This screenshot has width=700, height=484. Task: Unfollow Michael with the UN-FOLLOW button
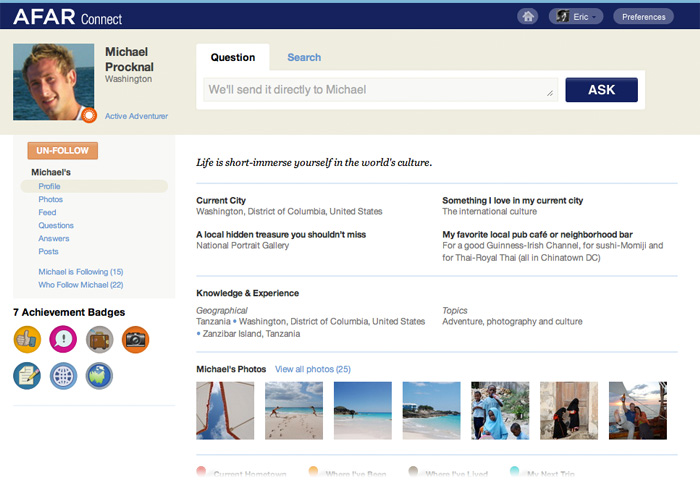(62, 151)
